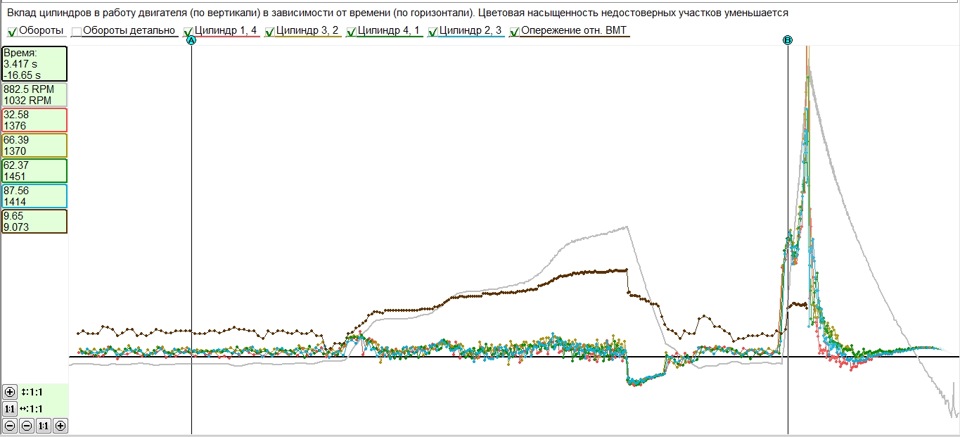Viewport: 960px width, 437px height.
Task: Click the horizontal zoom-in plus button
Action: click(61, 425)
